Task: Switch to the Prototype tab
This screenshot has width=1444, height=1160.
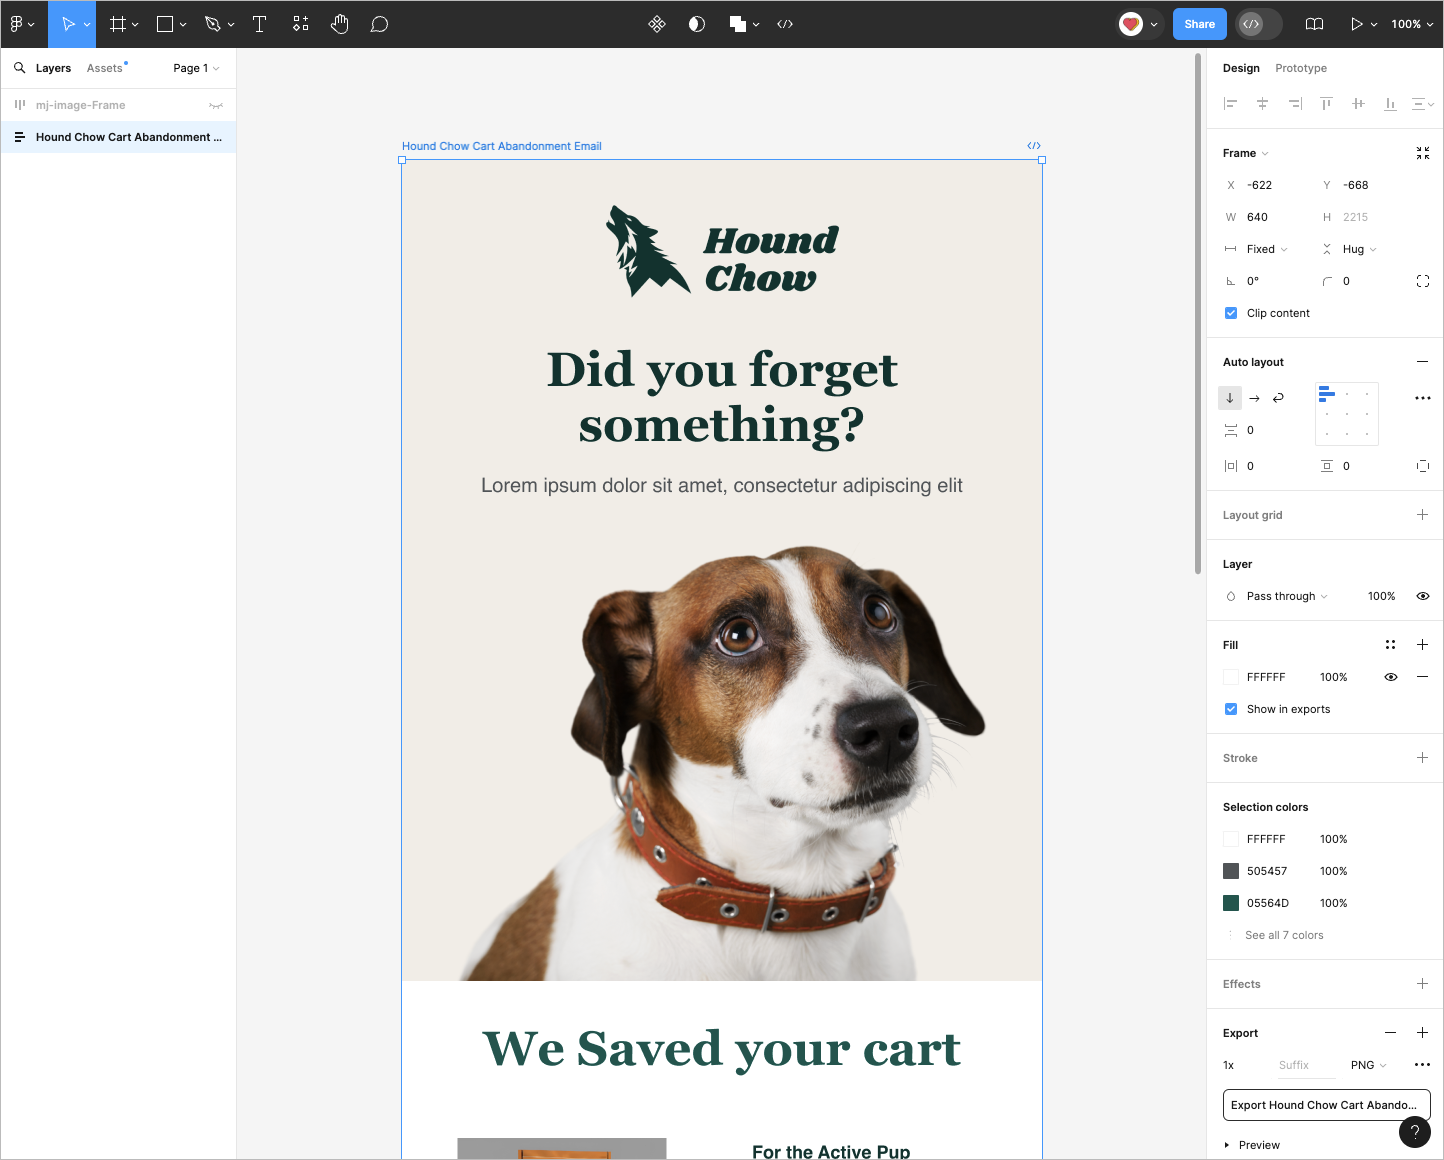Action: pos(1300,68)
